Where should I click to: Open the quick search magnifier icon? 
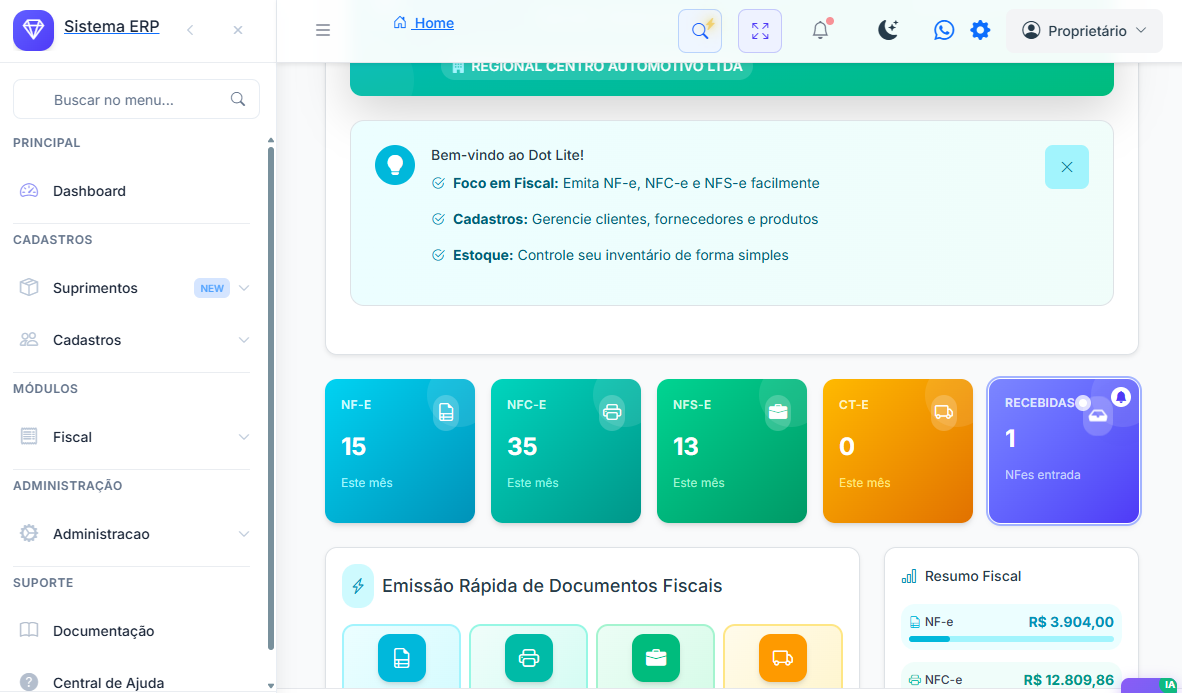[x=700, y=30]
